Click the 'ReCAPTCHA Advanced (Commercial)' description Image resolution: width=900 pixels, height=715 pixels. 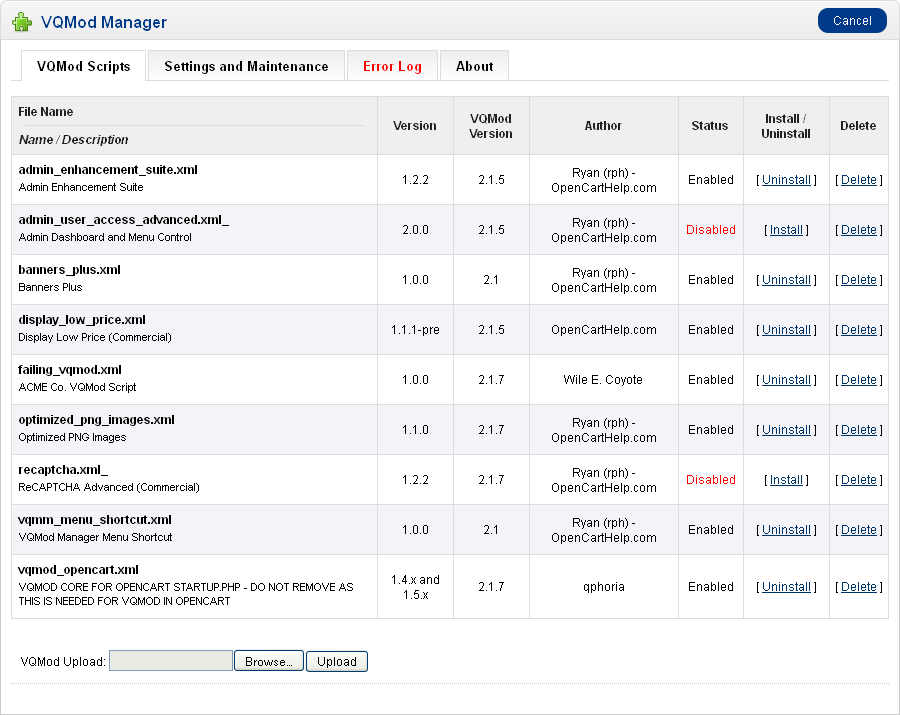tap(109, 487)
